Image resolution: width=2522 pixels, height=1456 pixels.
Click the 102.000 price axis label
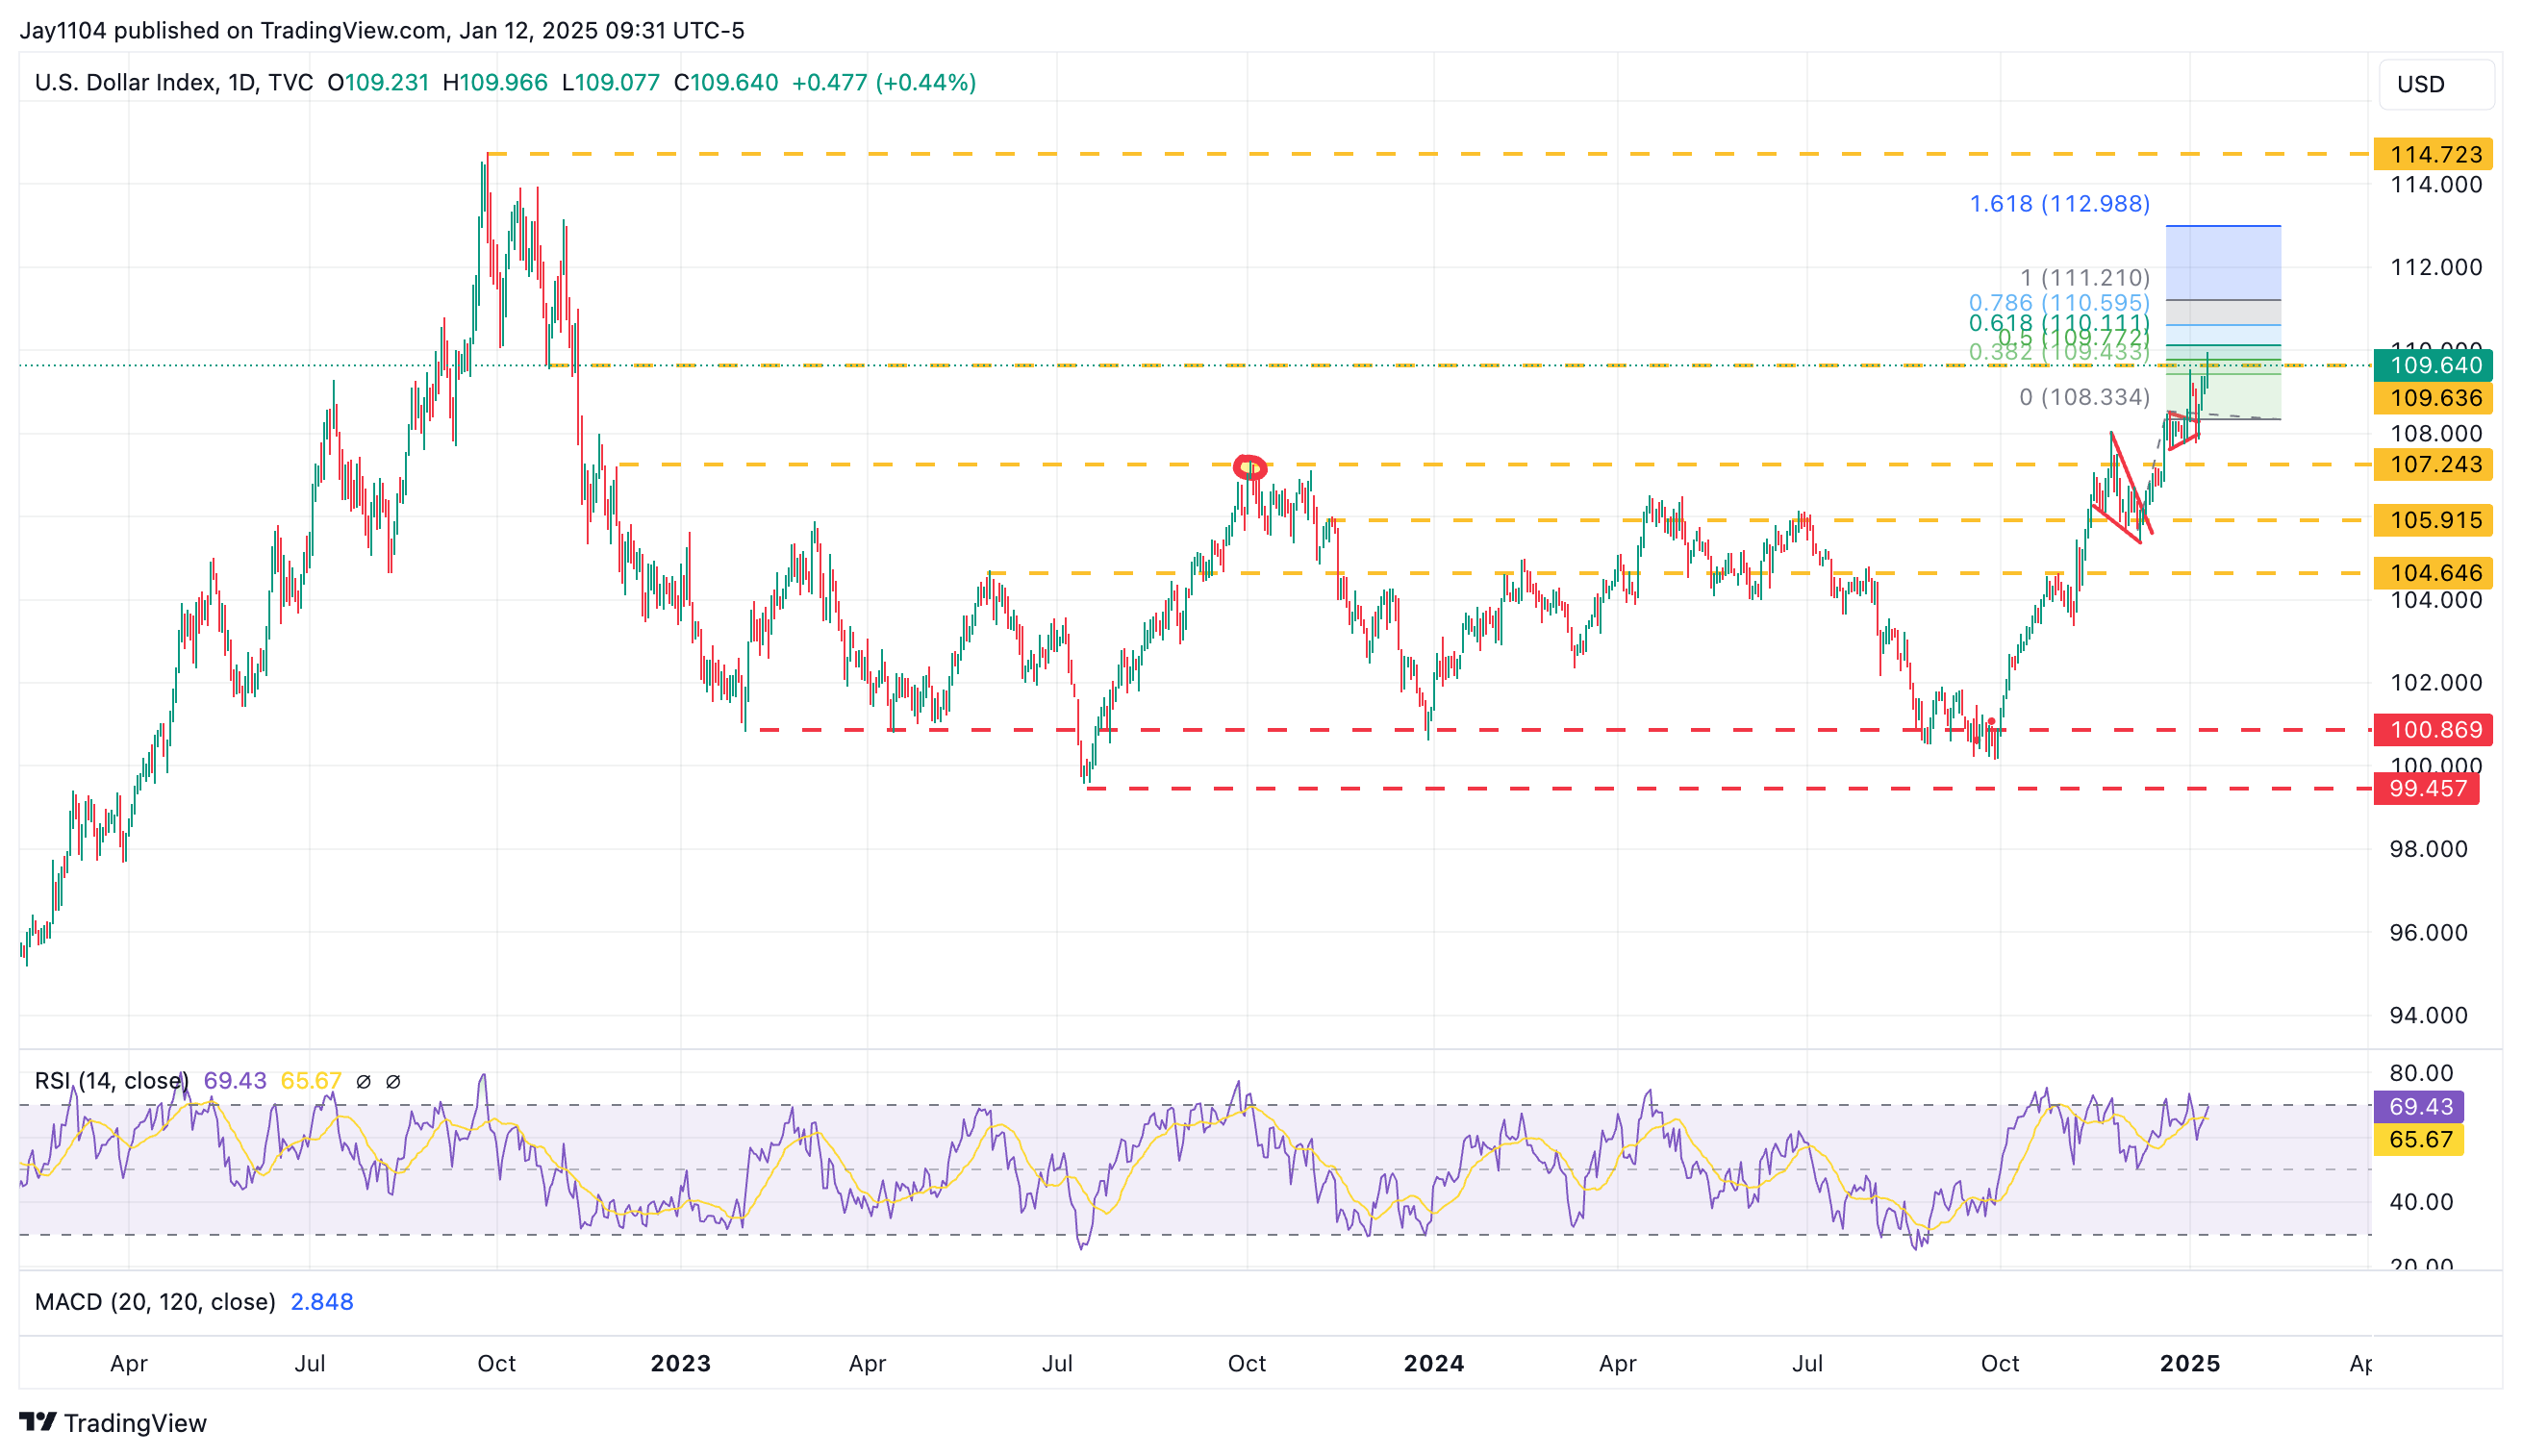2436,683
